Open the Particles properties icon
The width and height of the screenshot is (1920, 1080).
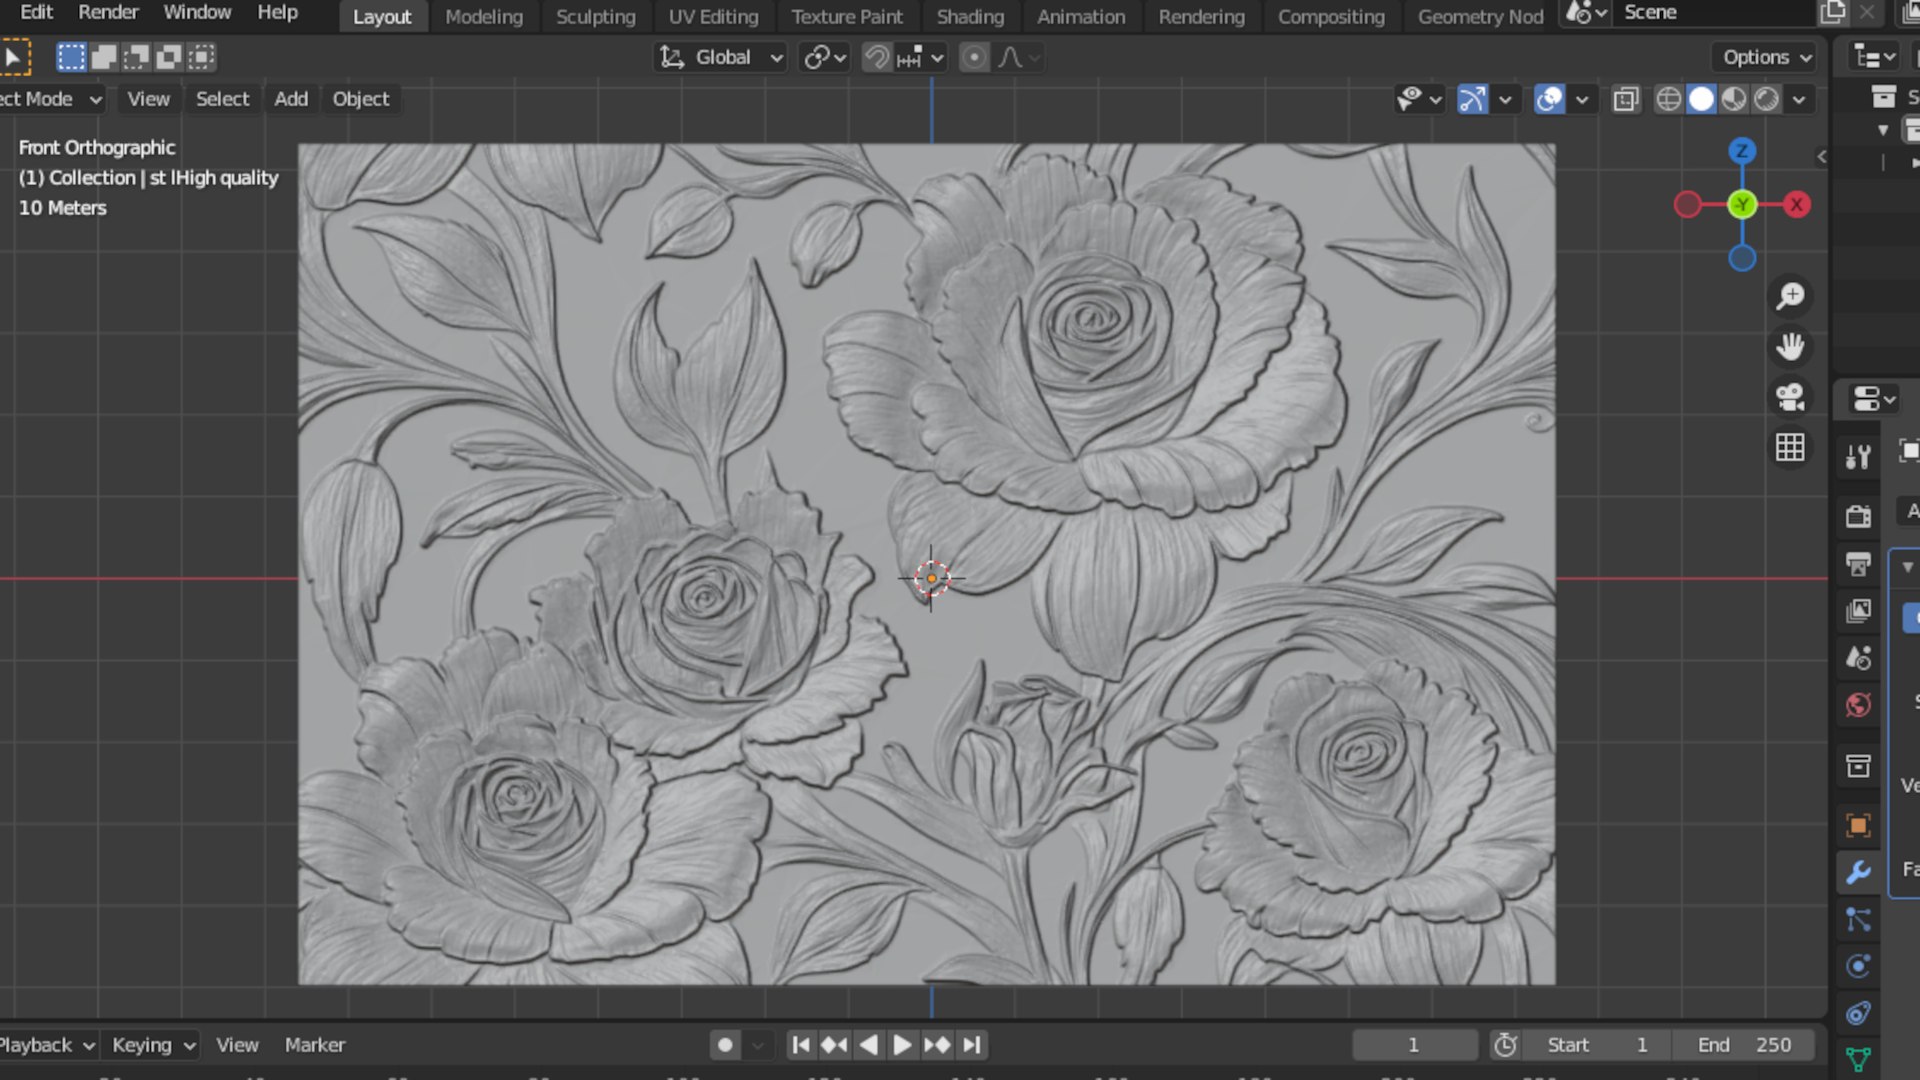pyautogui.click(x=1858, y=919)
